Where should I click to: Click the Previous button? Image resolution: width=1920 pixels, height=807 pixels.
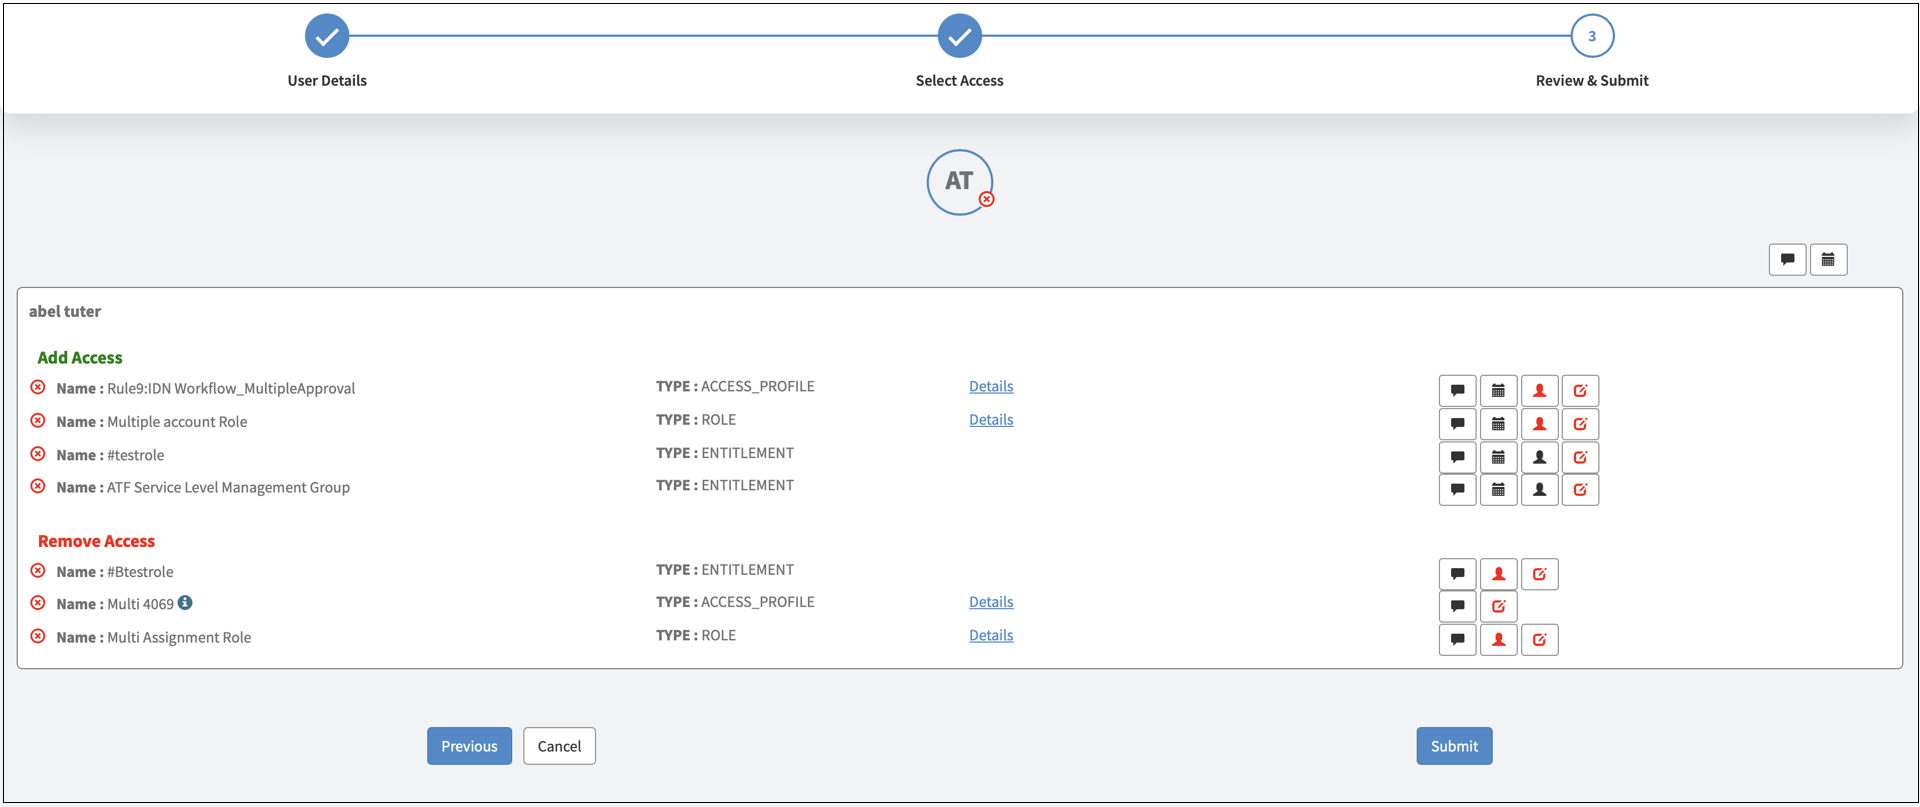(x=469, y=746)
